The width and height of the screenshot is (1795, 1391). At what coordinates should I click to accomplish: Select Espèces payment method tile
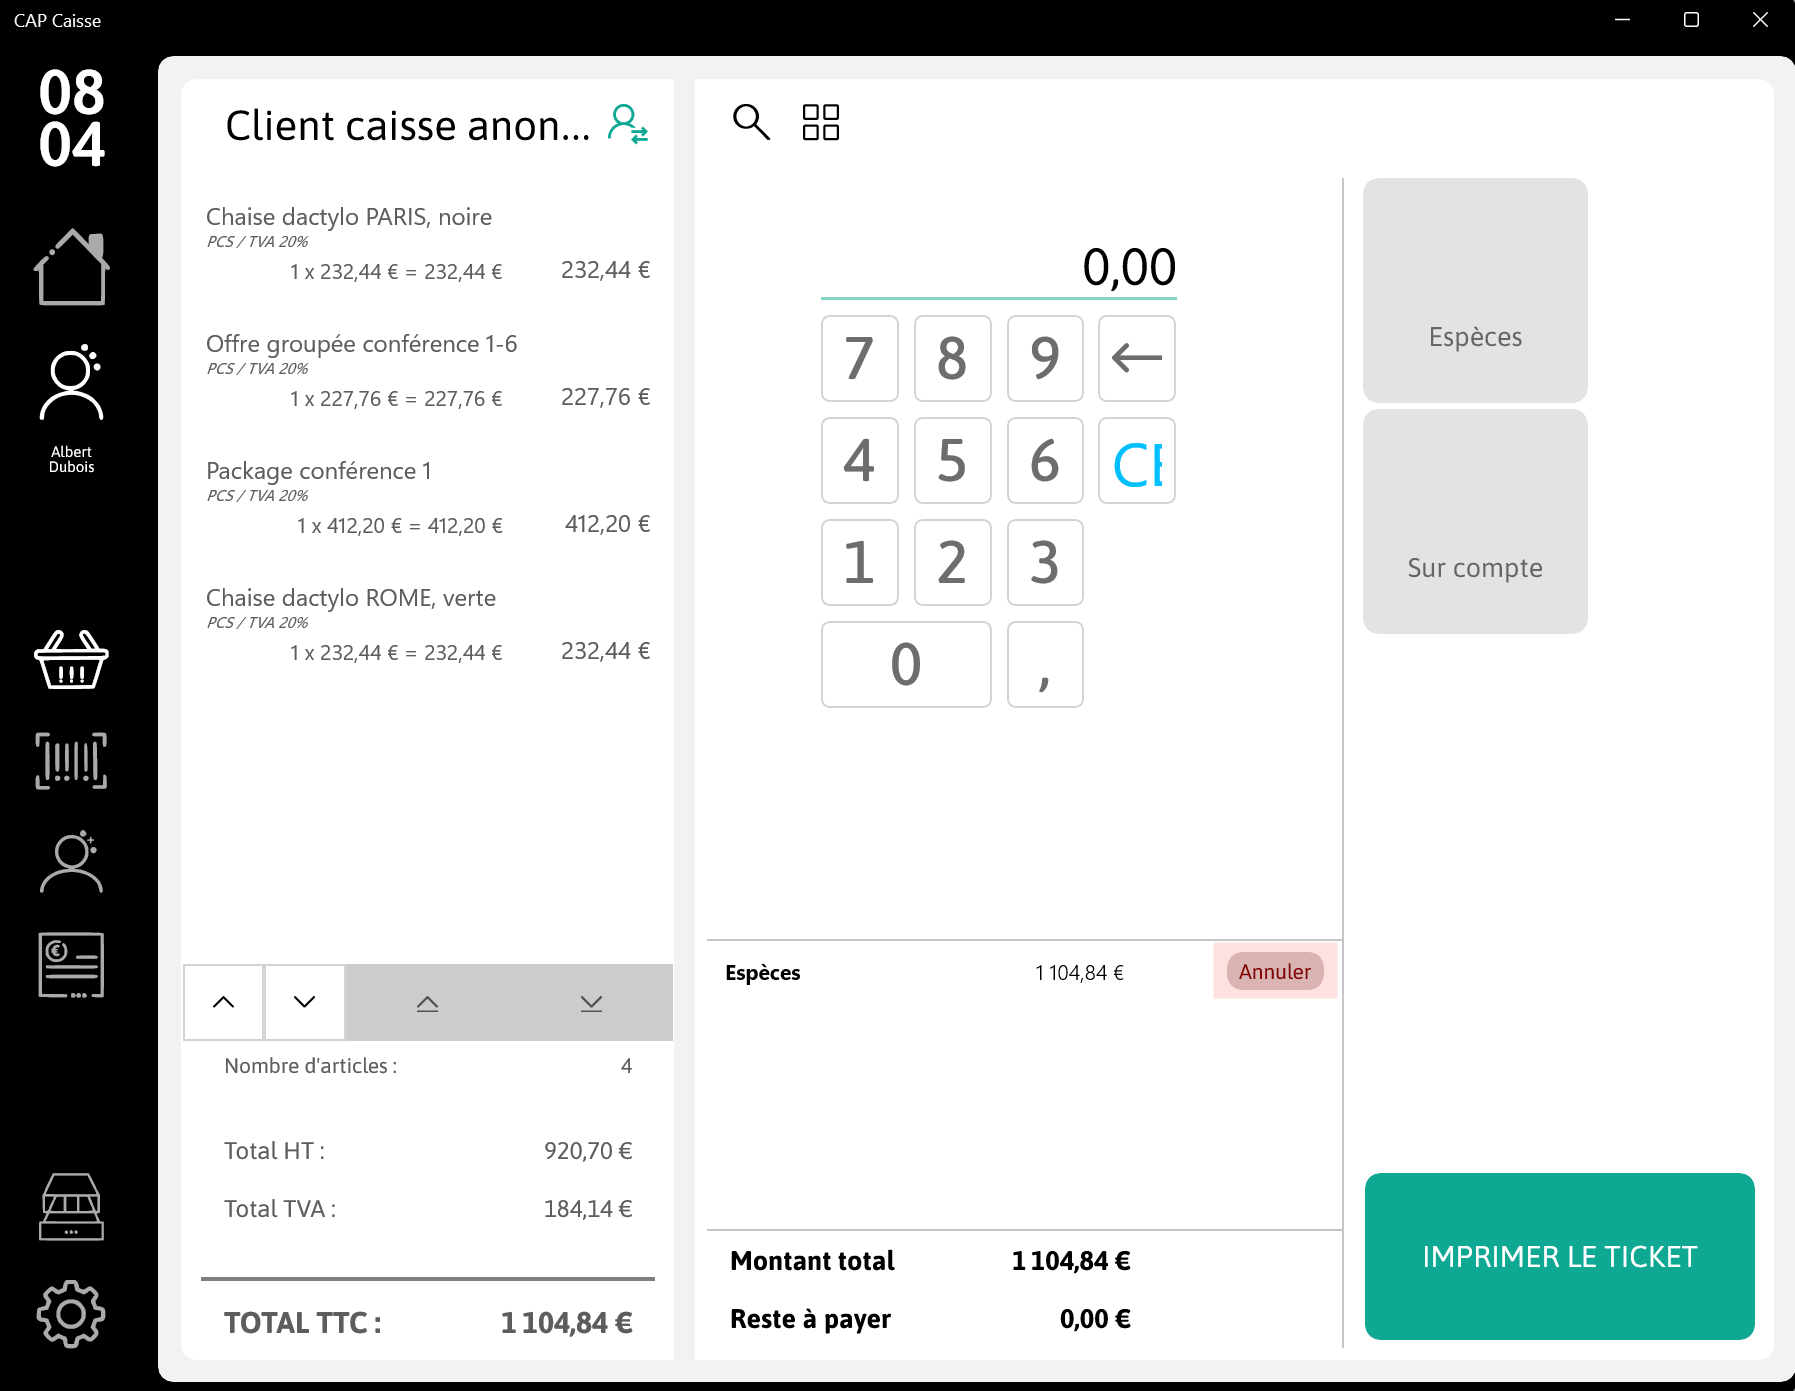coord(1475,290)
